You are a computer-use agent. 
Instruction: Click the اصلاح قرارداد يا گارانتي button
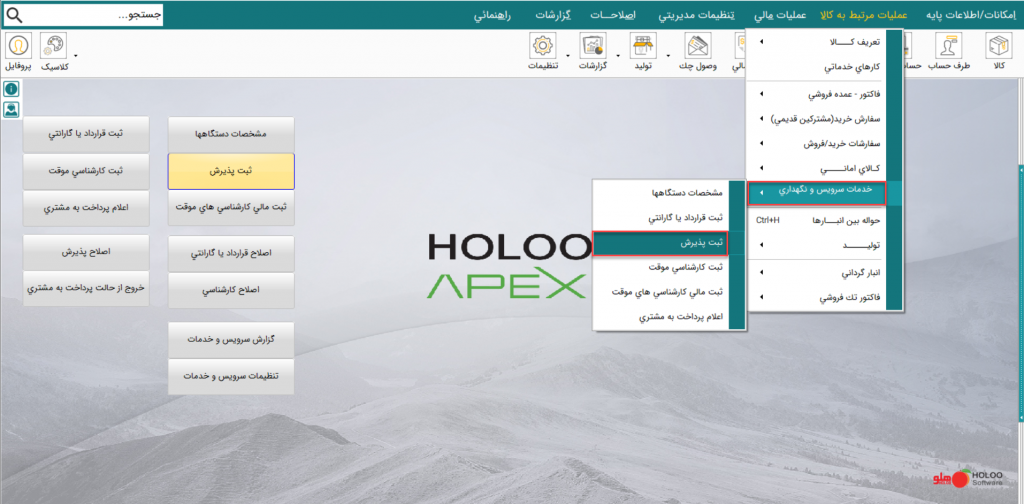(231, 253)
